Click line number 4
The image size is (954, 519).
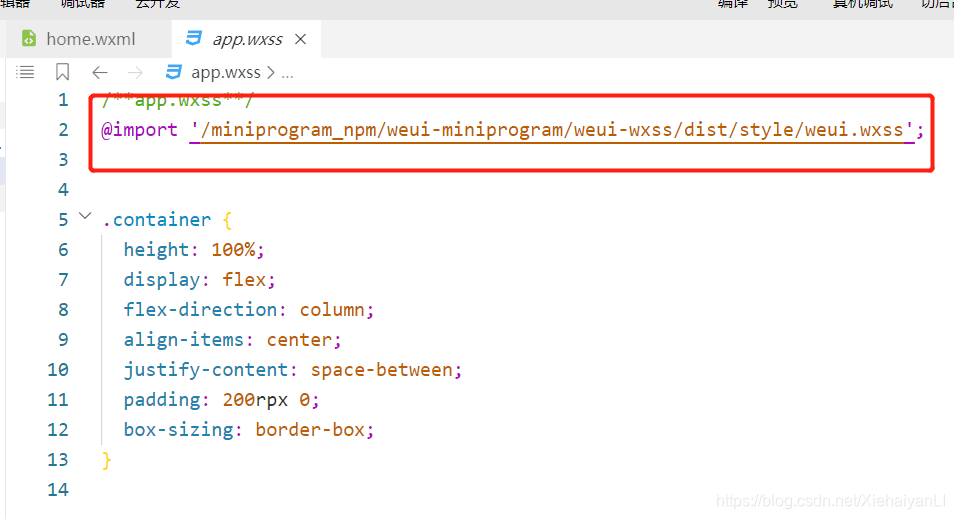tap(63, 190)
